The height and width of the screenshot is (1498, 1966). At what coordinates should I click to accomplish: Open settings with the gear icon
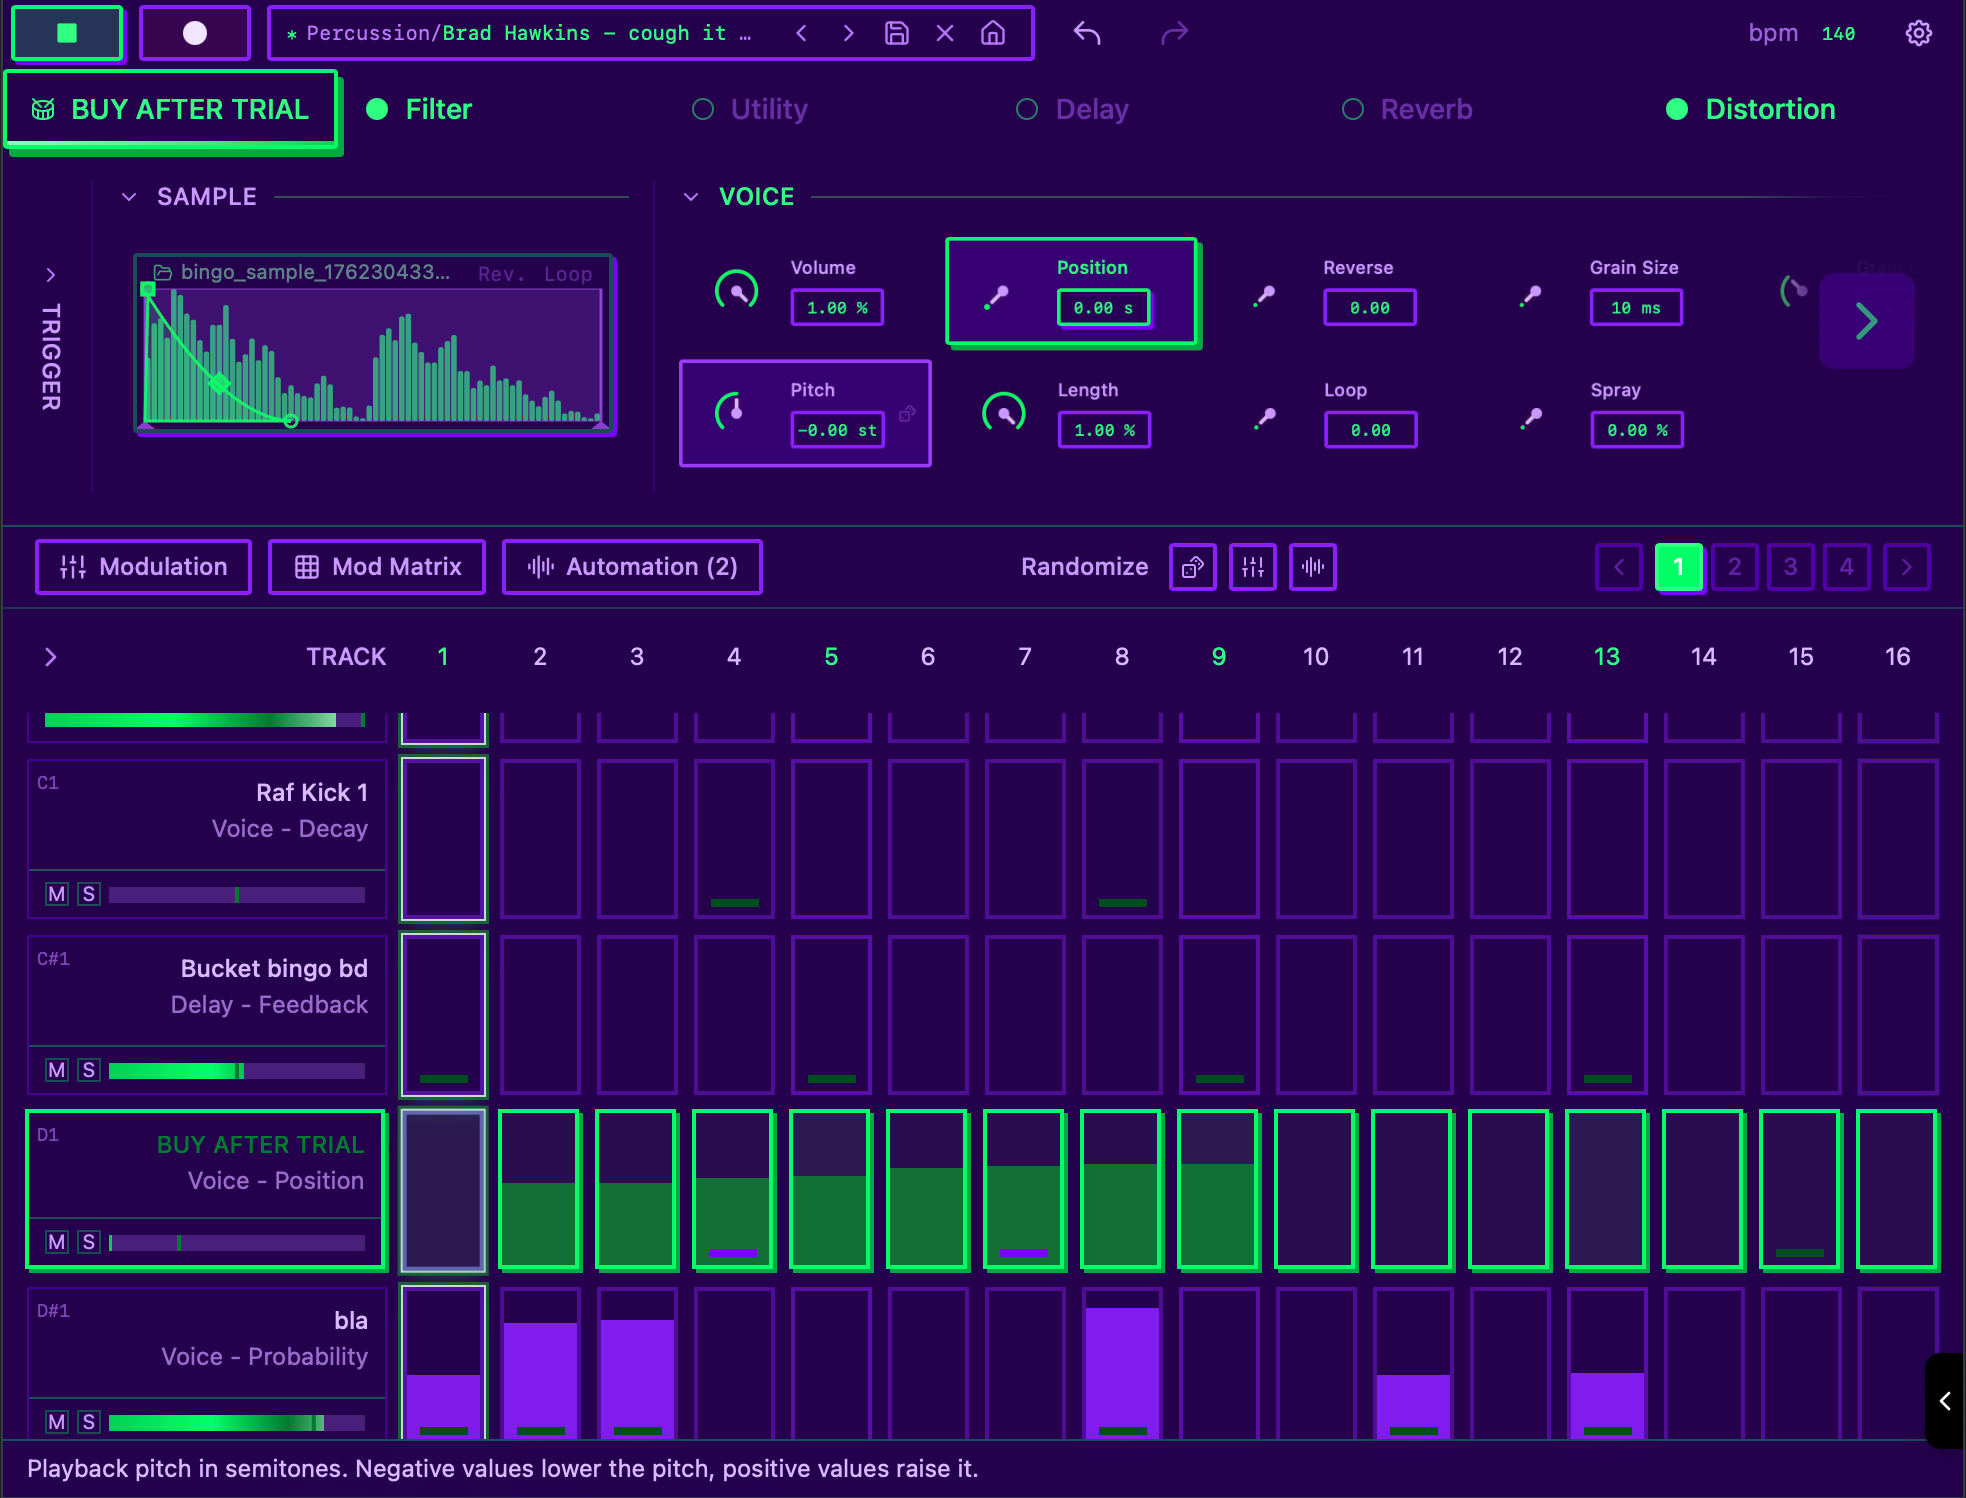tap(1918, 33)
